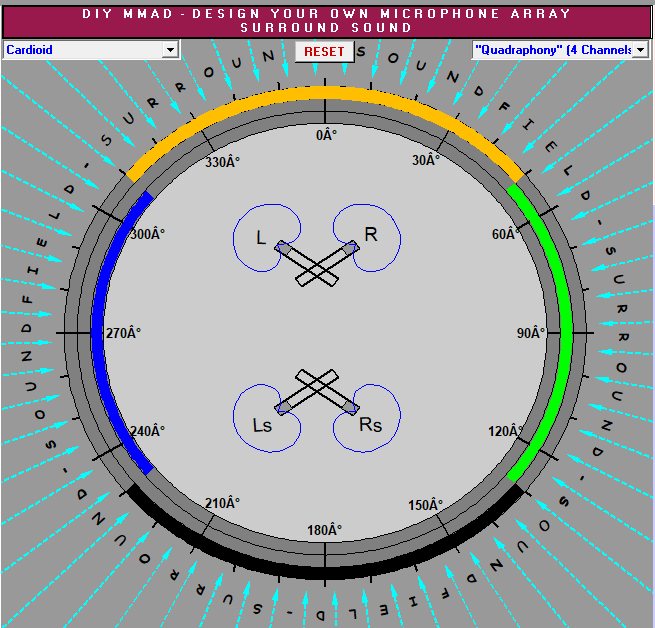Viewport: 655px width, 628px height.
Task: Select the Rs right-surround microphone
Action: click(352, 406)
